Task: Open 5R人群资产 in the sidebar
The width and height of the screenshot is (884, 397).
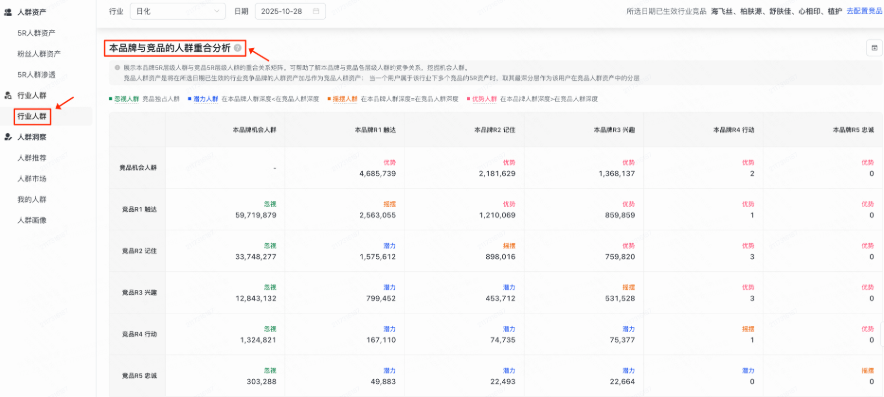Action: tap(37, 33)
